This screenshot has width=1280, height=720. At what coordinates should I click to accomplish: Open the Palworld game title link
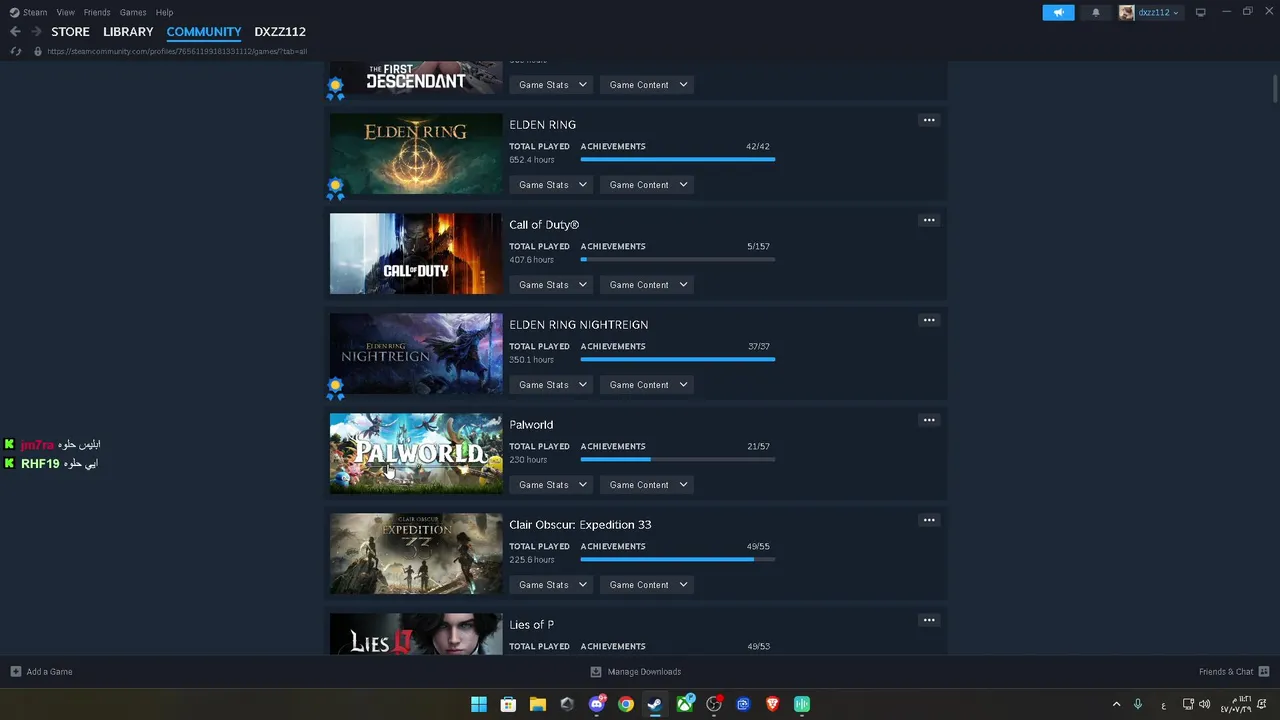[x=531, y=425]
